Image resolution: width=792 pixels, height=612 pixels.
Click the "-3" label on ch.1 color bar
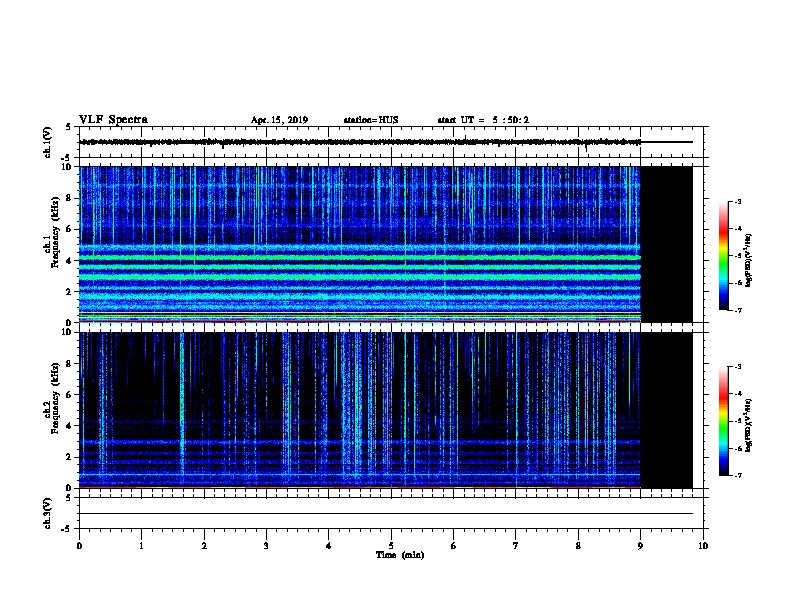point(738,201)
